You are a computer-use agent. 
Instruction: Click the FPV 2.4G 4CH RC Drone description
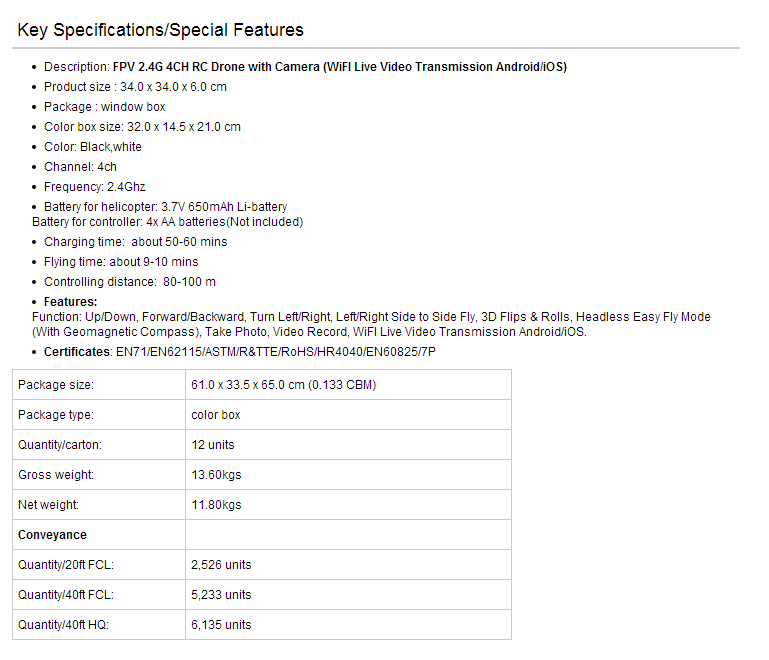point(339,67)
